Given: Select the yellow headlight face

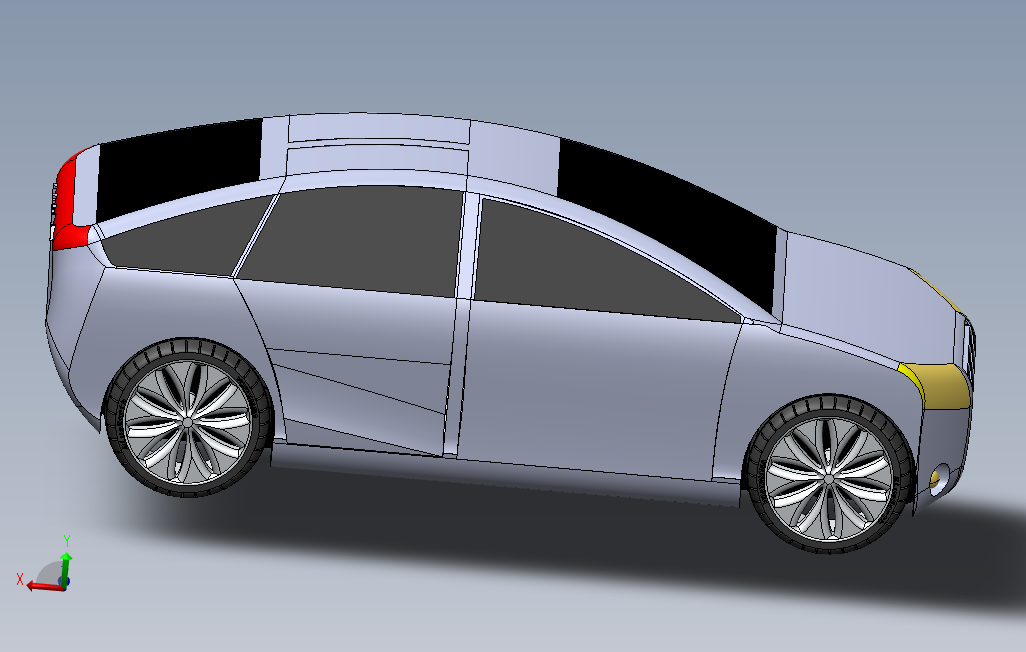Looking at the screenshot, I should pyautogui.click(x=937, y=385).
